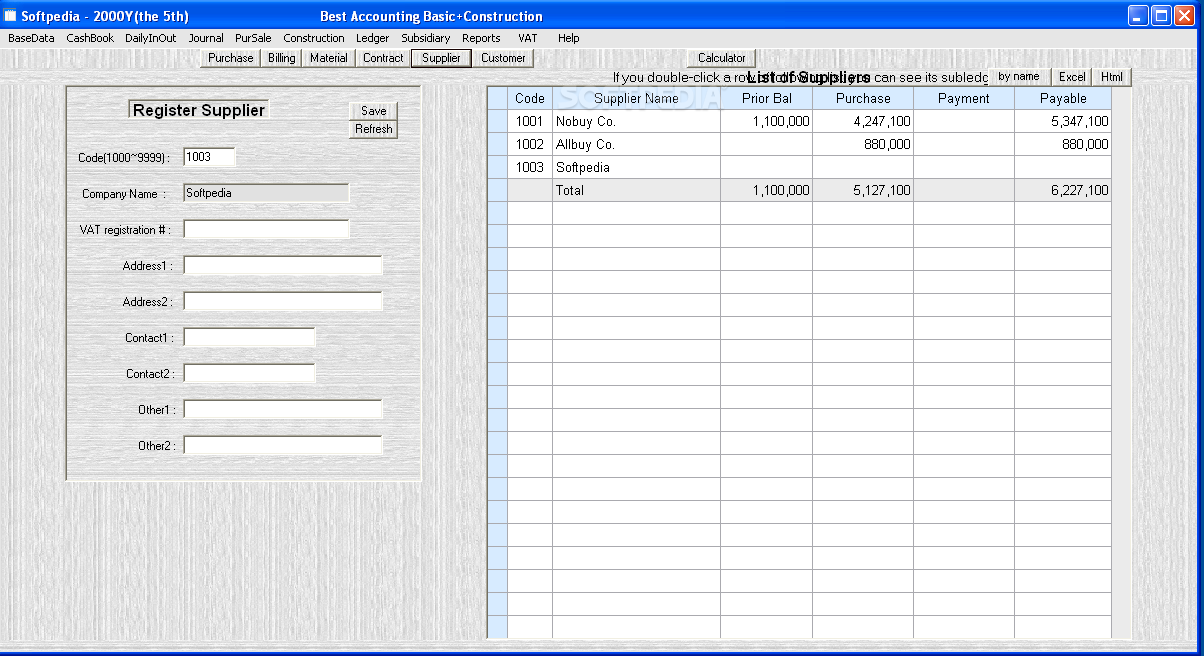Open the Reports menu
Image resolution: width=1204 pixels, height=656 pixels.
(x=481, y=38)
